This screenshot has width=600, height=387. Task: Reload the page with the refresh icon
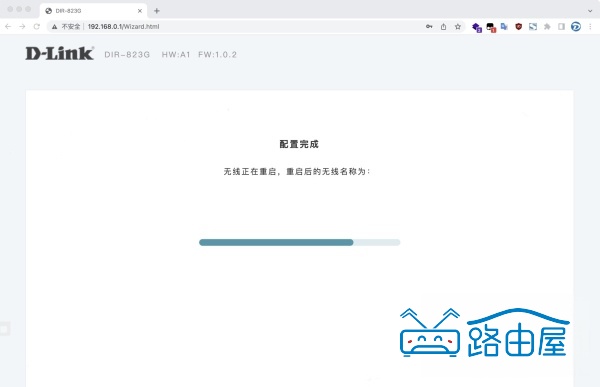37,26
